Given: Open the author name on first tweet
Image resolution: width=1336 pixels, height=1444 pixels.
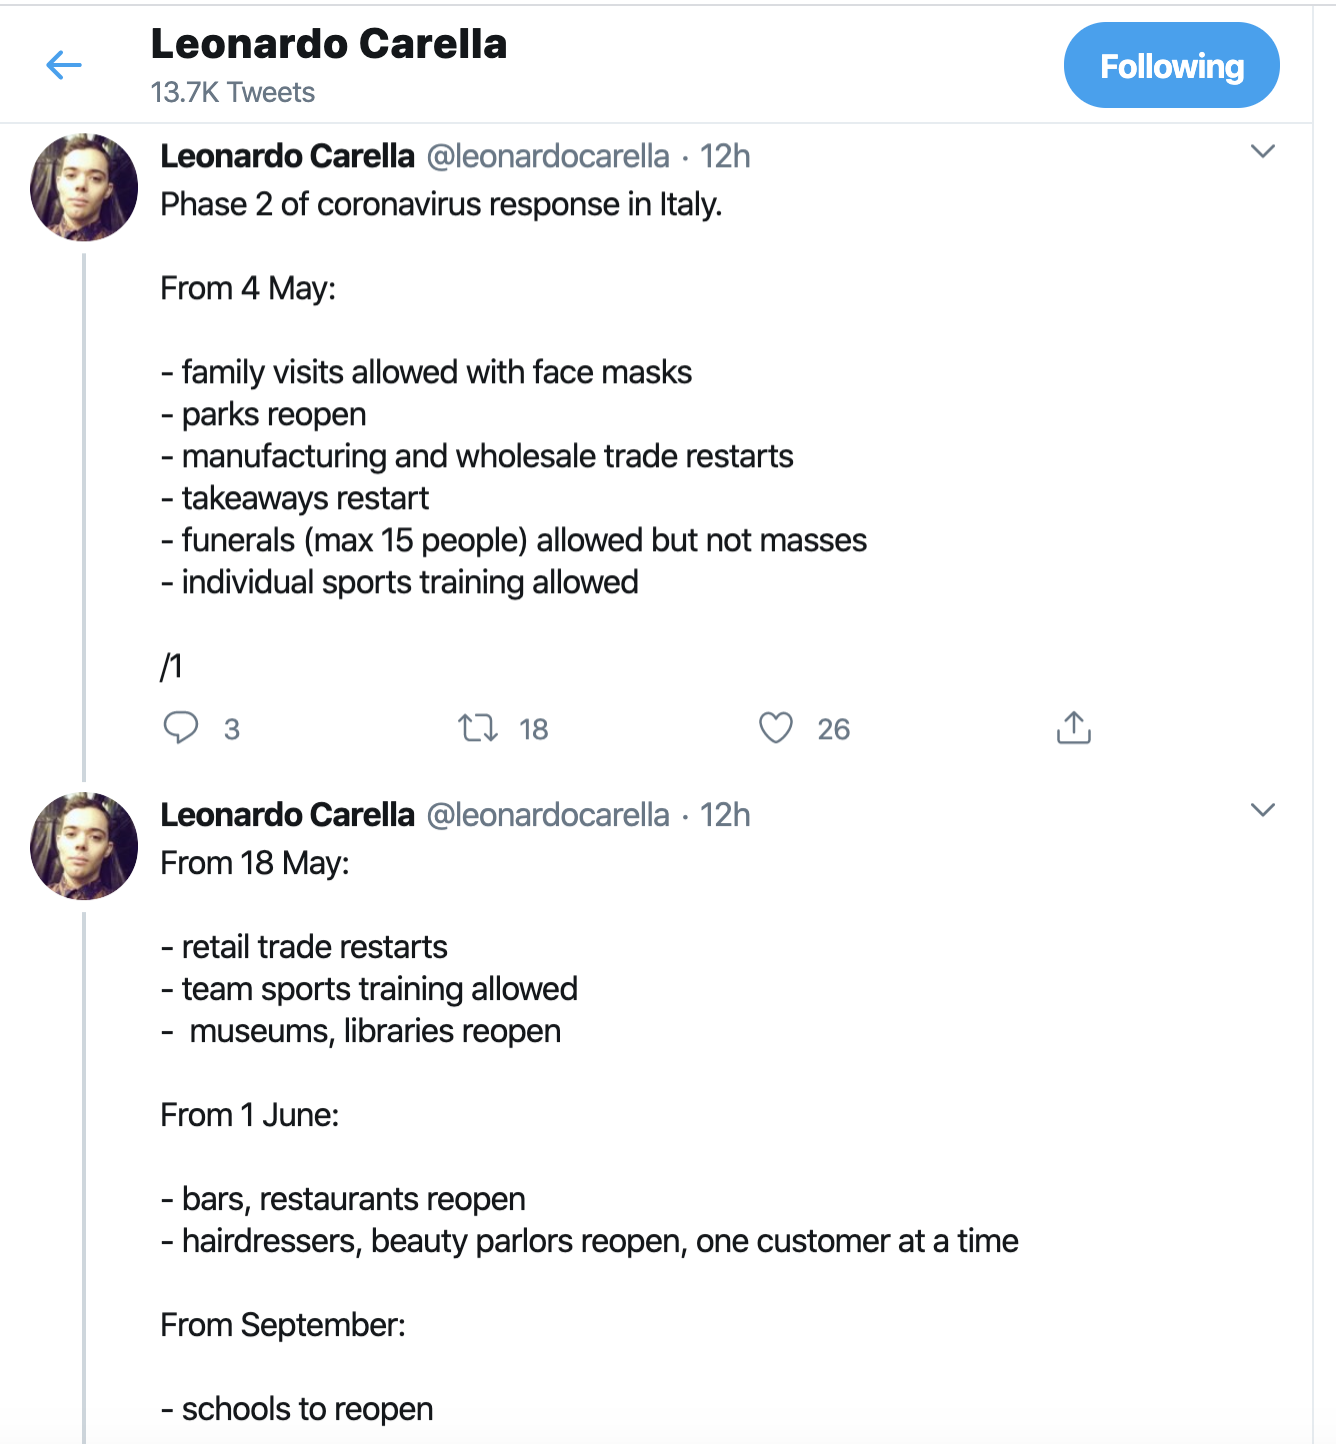Looking at the screenshot, I should coord(287,157).
